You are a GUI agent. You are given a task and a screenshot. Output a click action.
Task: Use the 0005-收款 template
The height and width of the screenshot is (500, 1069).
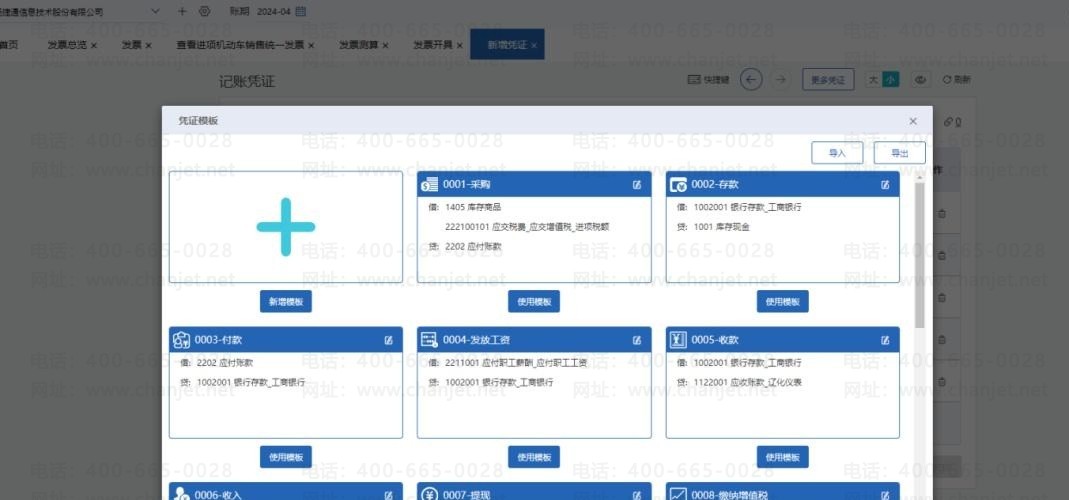pyautogui.click(x=782, y=457)
